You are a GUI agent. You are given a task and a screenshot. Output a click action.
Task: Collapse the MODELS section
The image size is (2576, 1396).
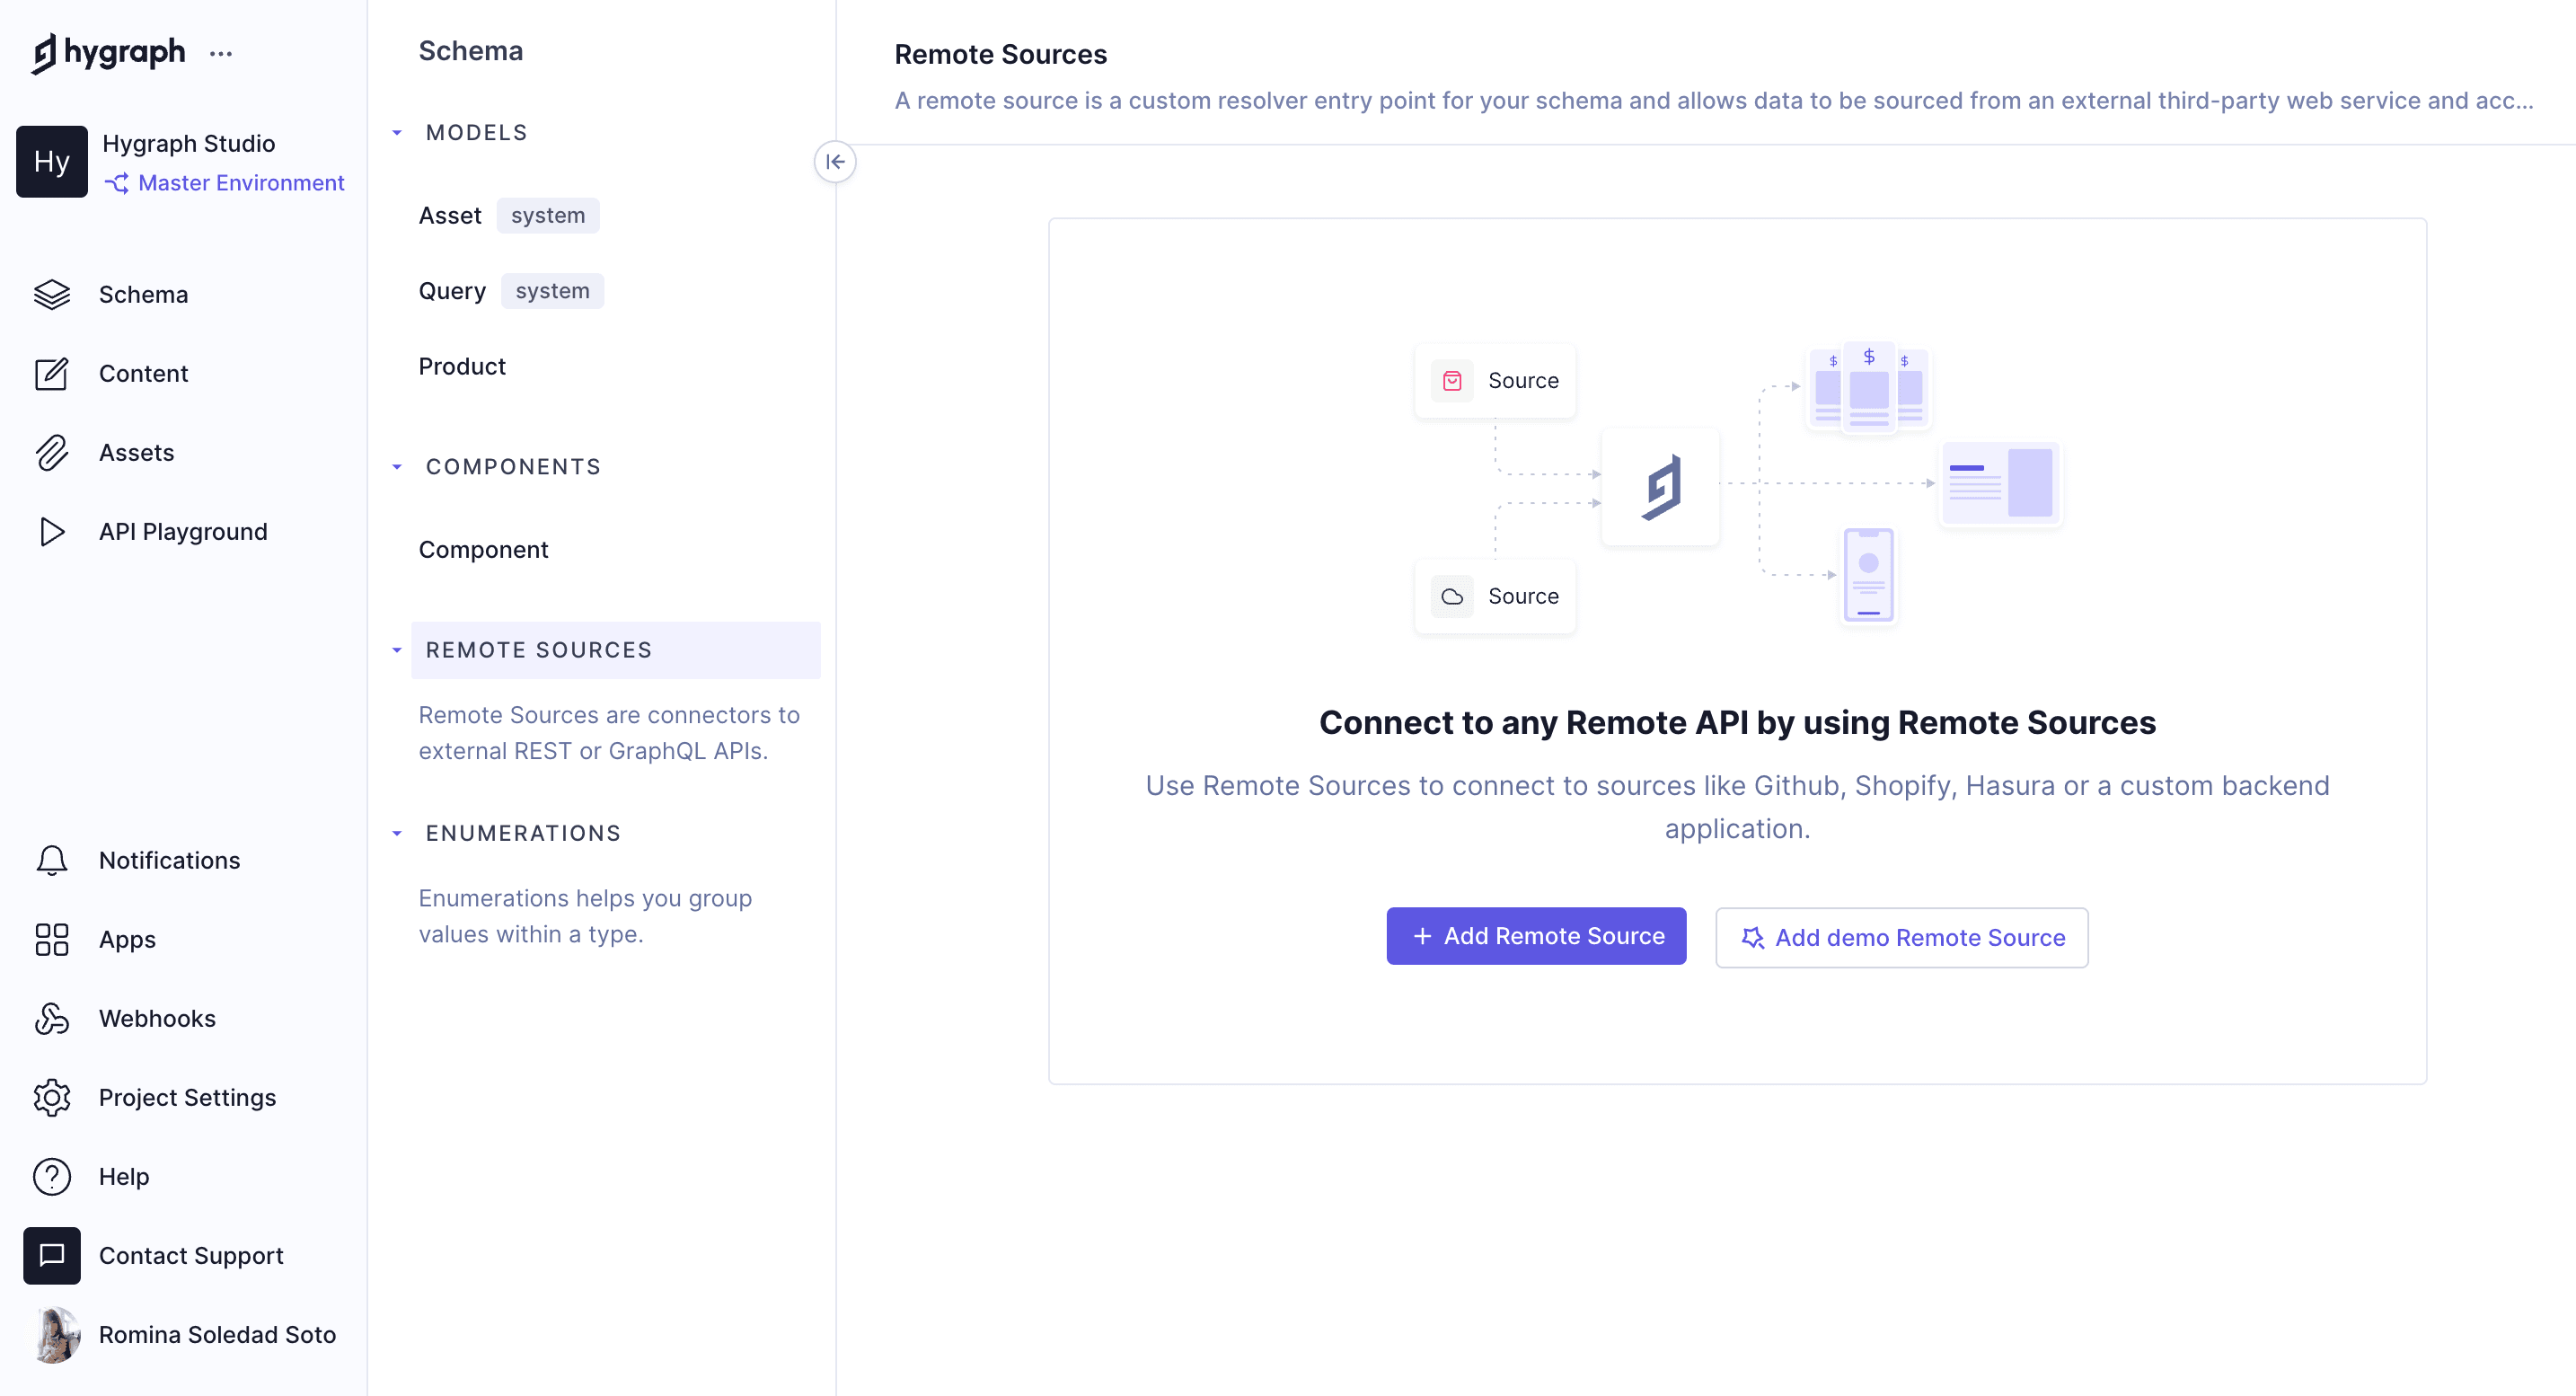(397, 132)
